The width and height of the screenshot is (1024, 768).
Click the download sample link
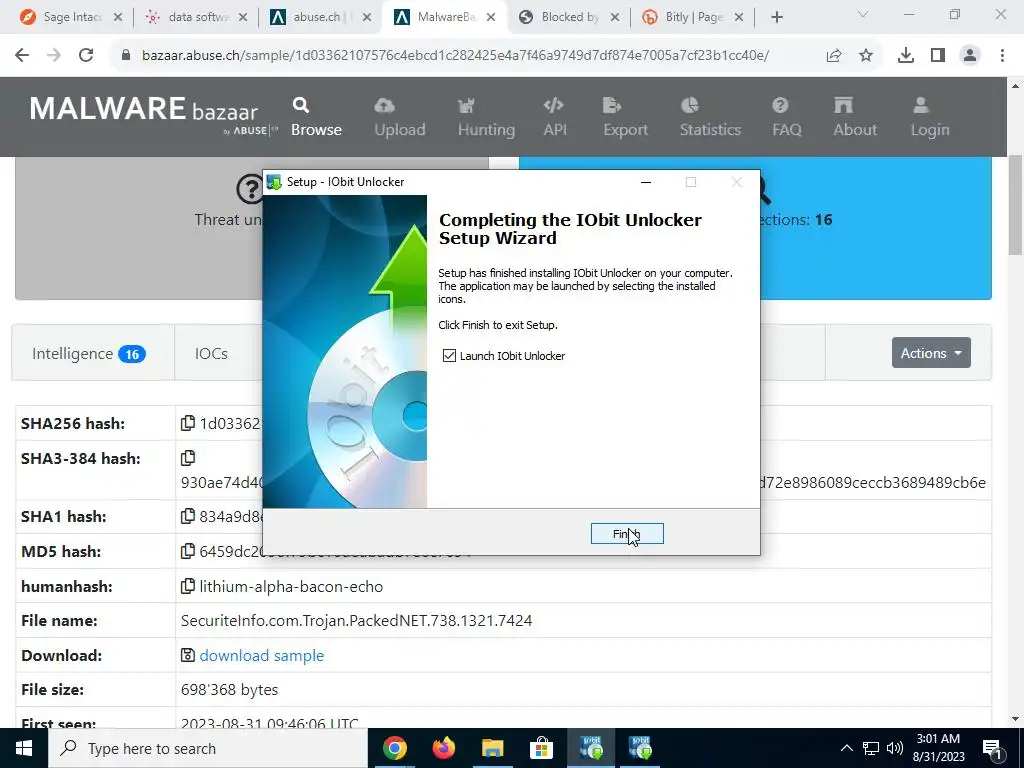(261, 655)
